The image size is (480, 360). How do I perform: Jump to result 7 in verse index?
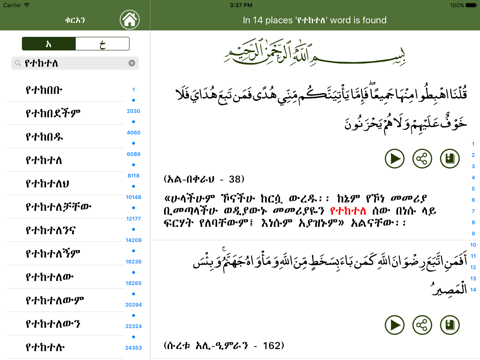(x=473, y=211)
